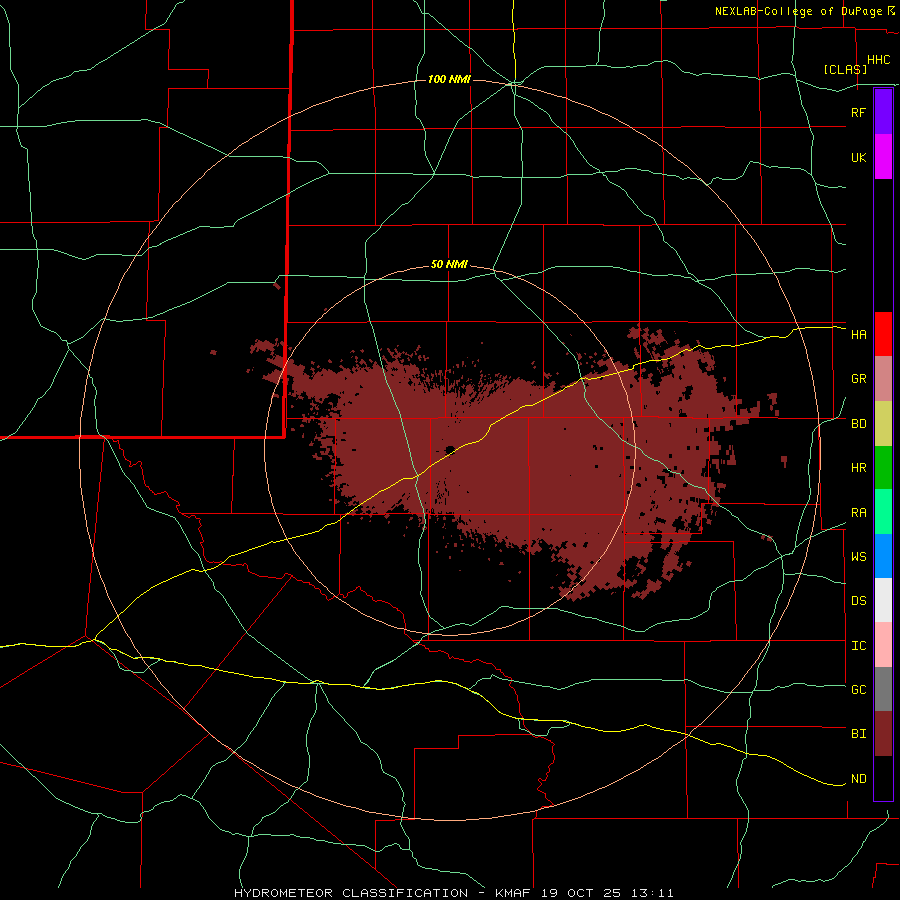Click the GR pink-brown legend swatch

(883, 379)
